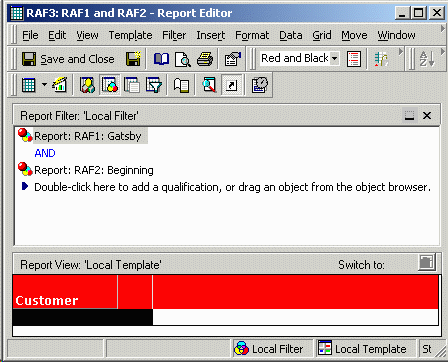This screenshot has width=448, height=362.
Task: Select the Report: RAF2: Beginning qualification
Action: pyautogui.click(x=94, y=170)
